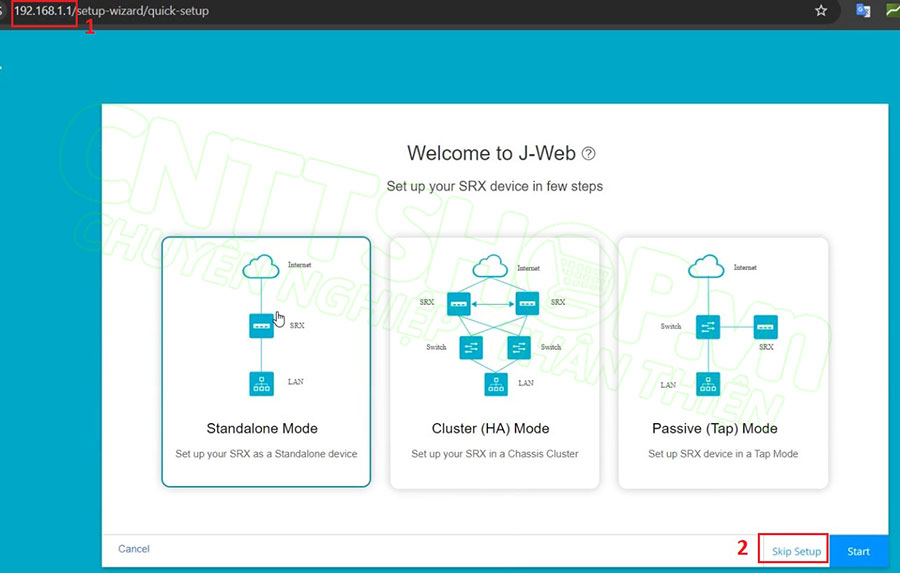
Task: Click the Switch icon in Passive Mode diagram
Action: click(708, 326)
